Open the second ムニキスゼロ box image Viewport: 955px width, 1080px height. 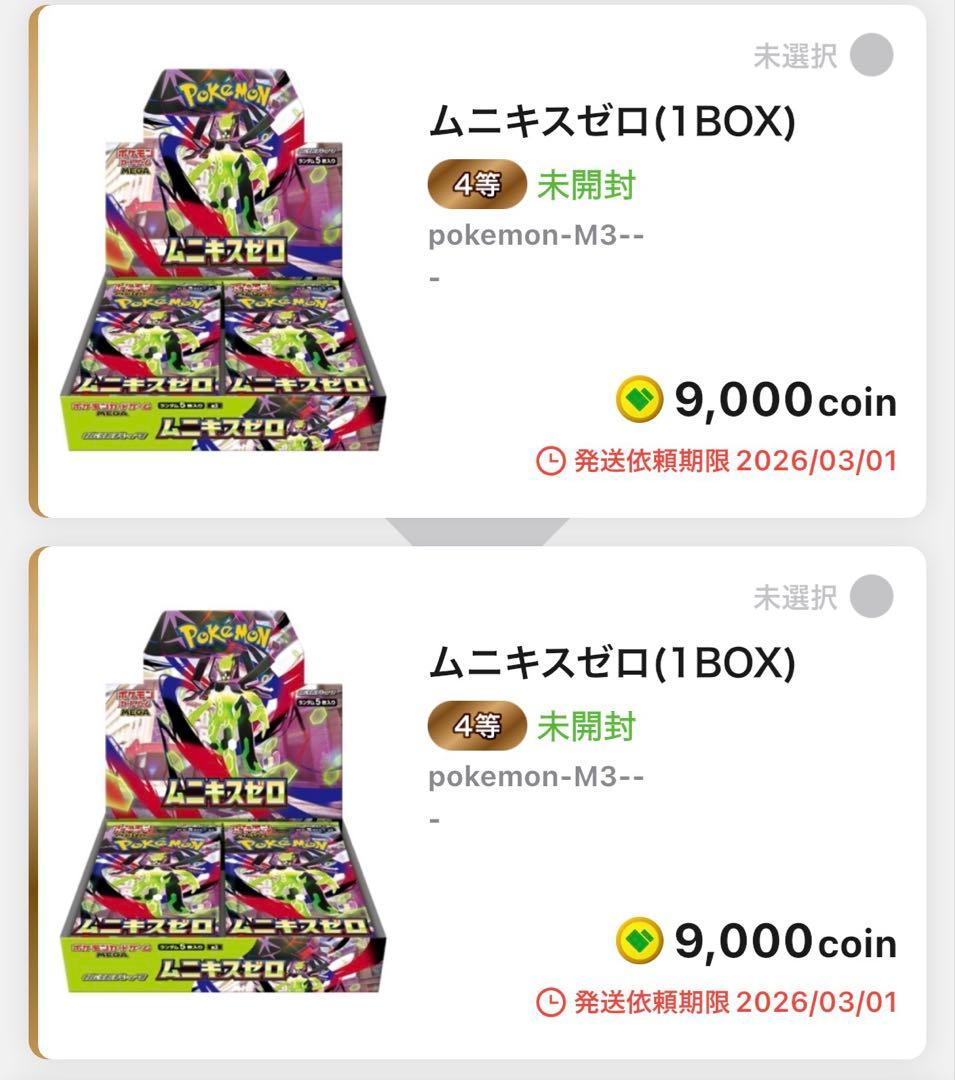pos(223,802)
